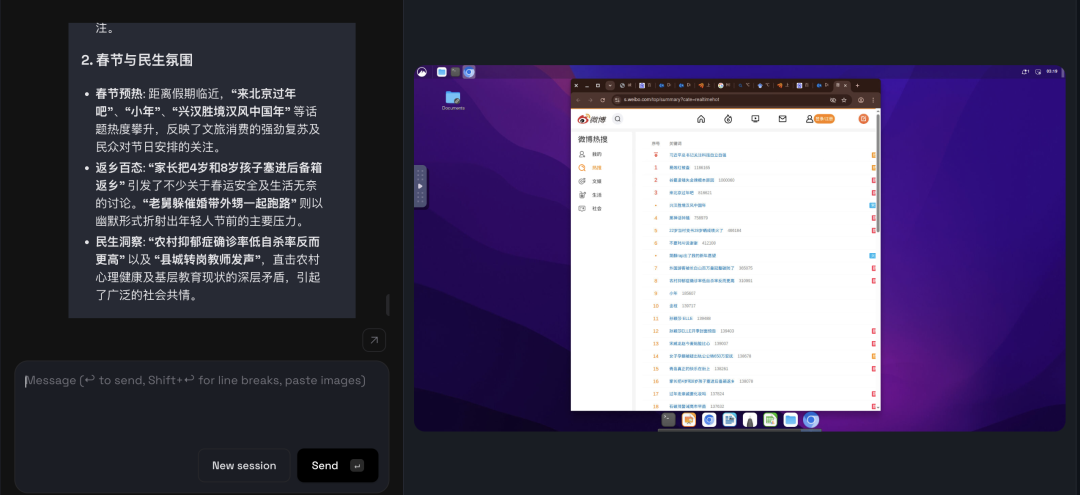Open trending topic ranked 9 小年
This screenshot has width=1080, height=495.
click(673, 293)
